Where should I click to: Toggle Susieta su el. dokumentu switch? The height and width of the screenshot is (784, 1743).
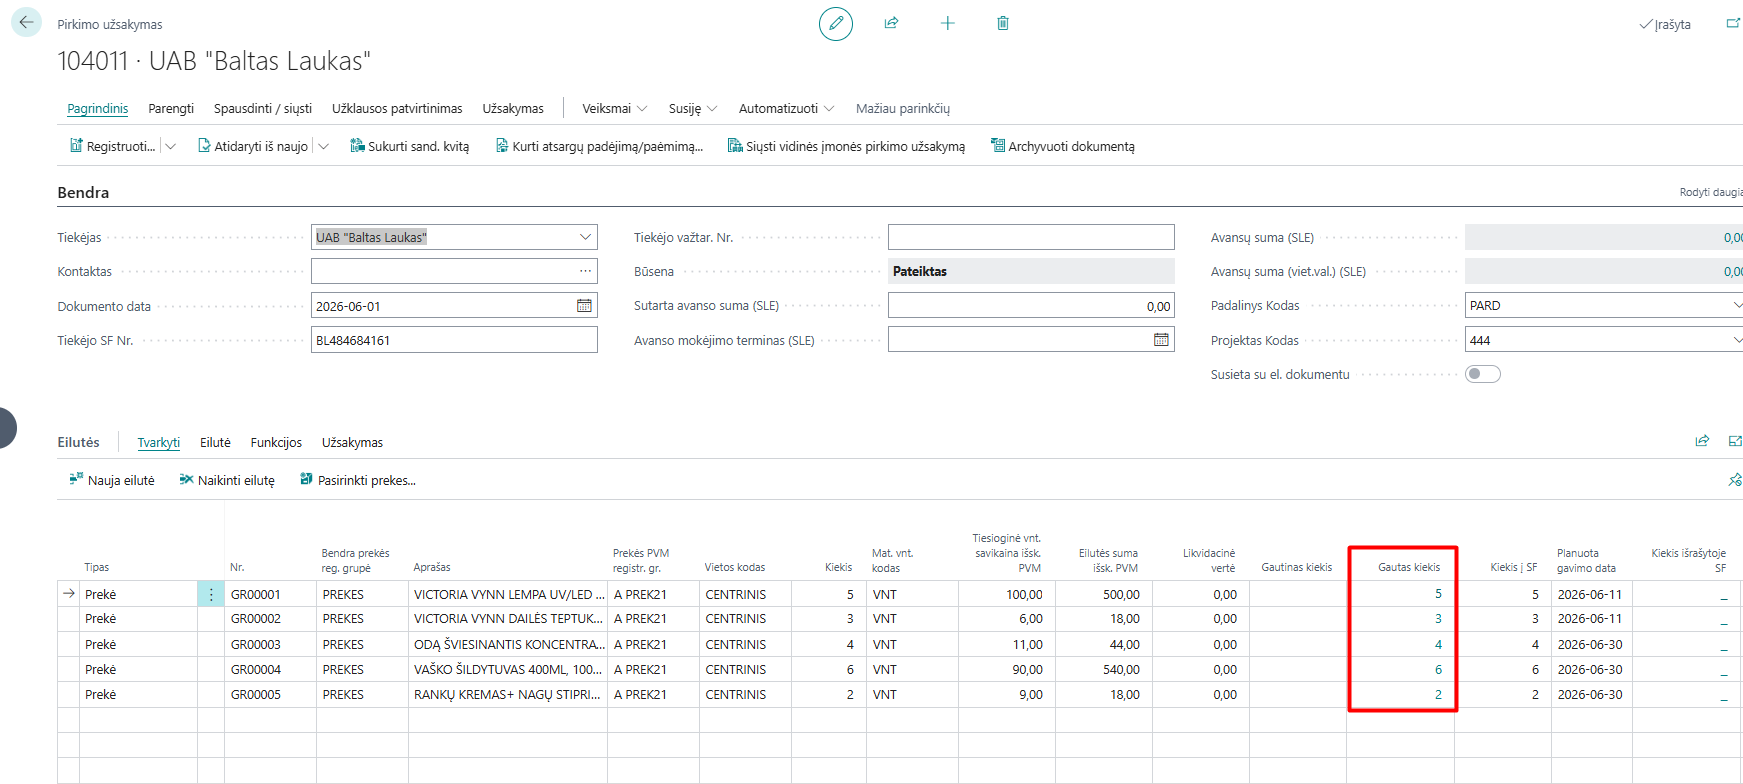1482,374
